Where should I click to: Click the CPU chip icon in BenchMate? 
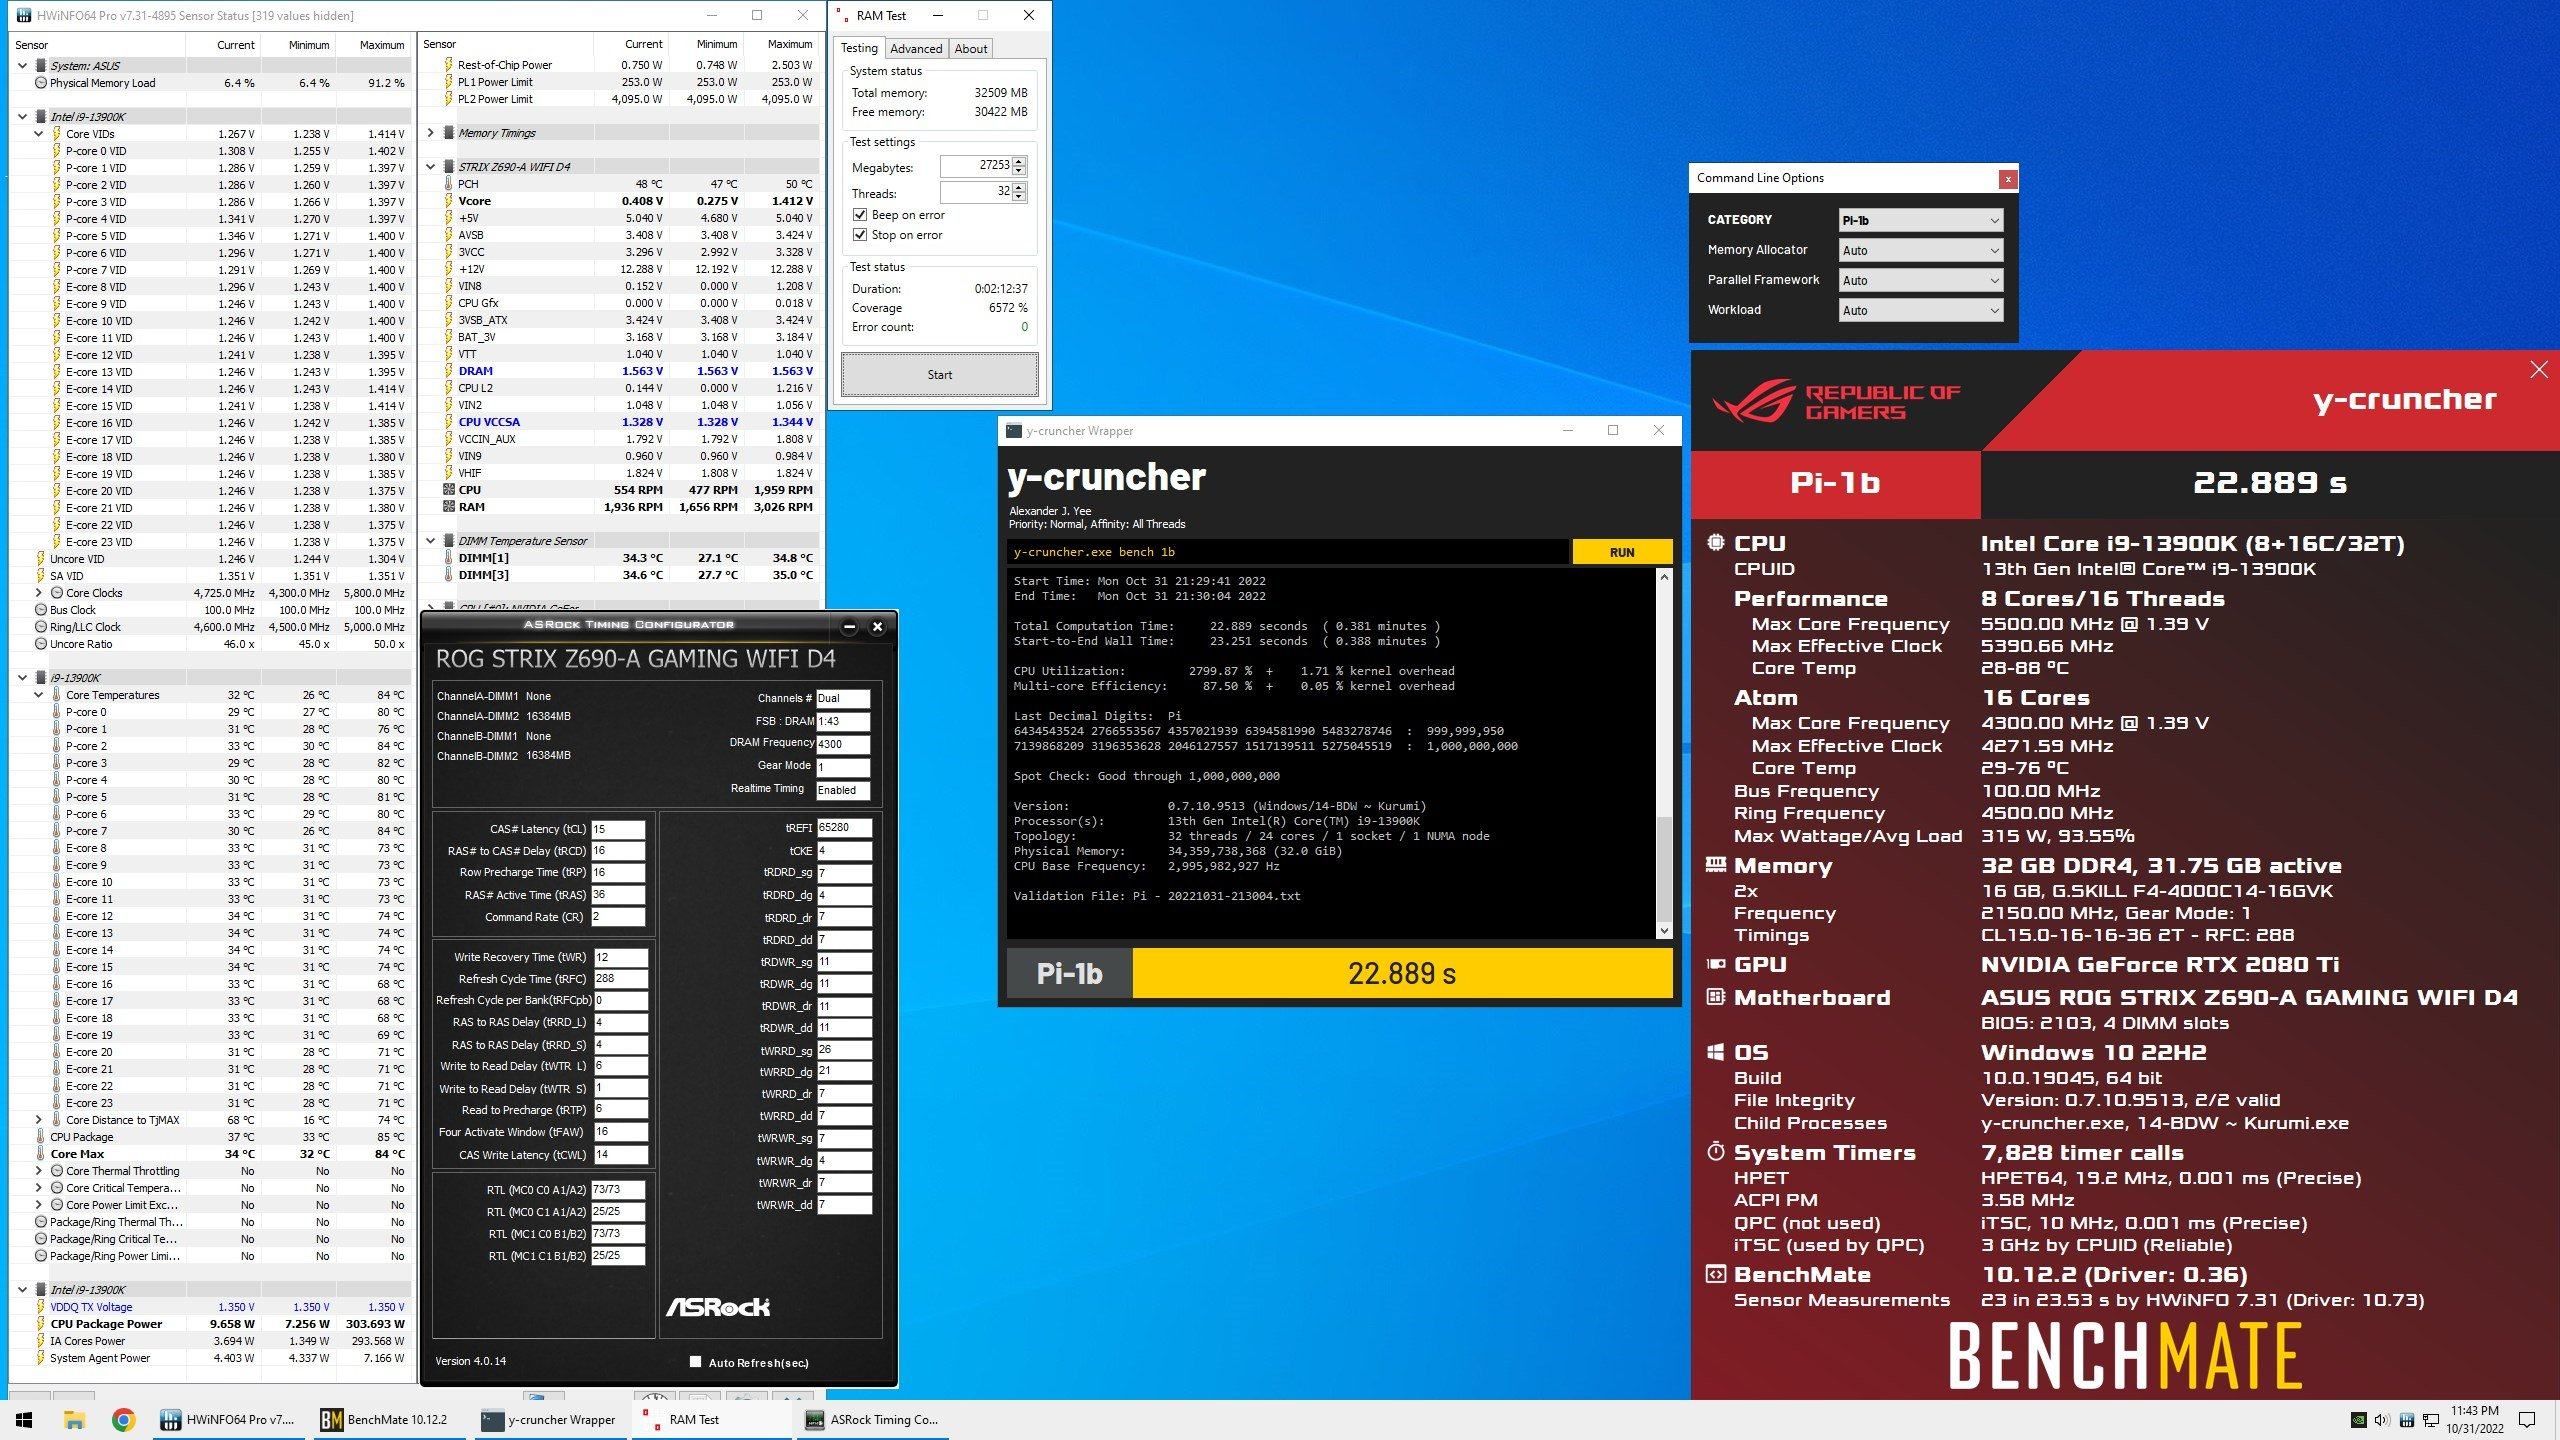1716,543
